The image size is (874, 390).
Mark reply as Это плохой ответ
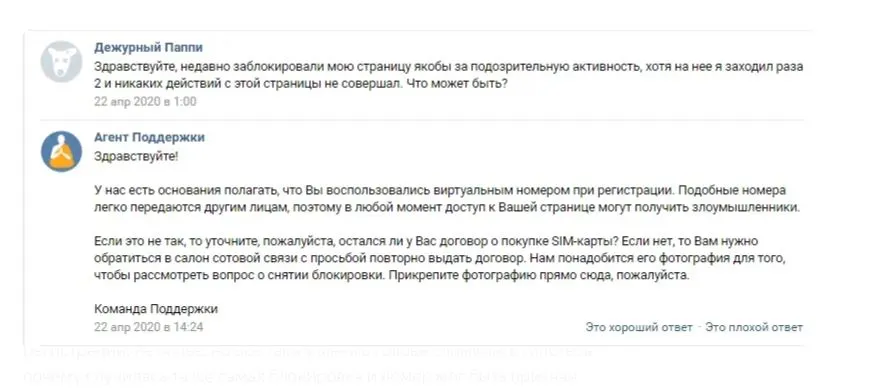754,328
